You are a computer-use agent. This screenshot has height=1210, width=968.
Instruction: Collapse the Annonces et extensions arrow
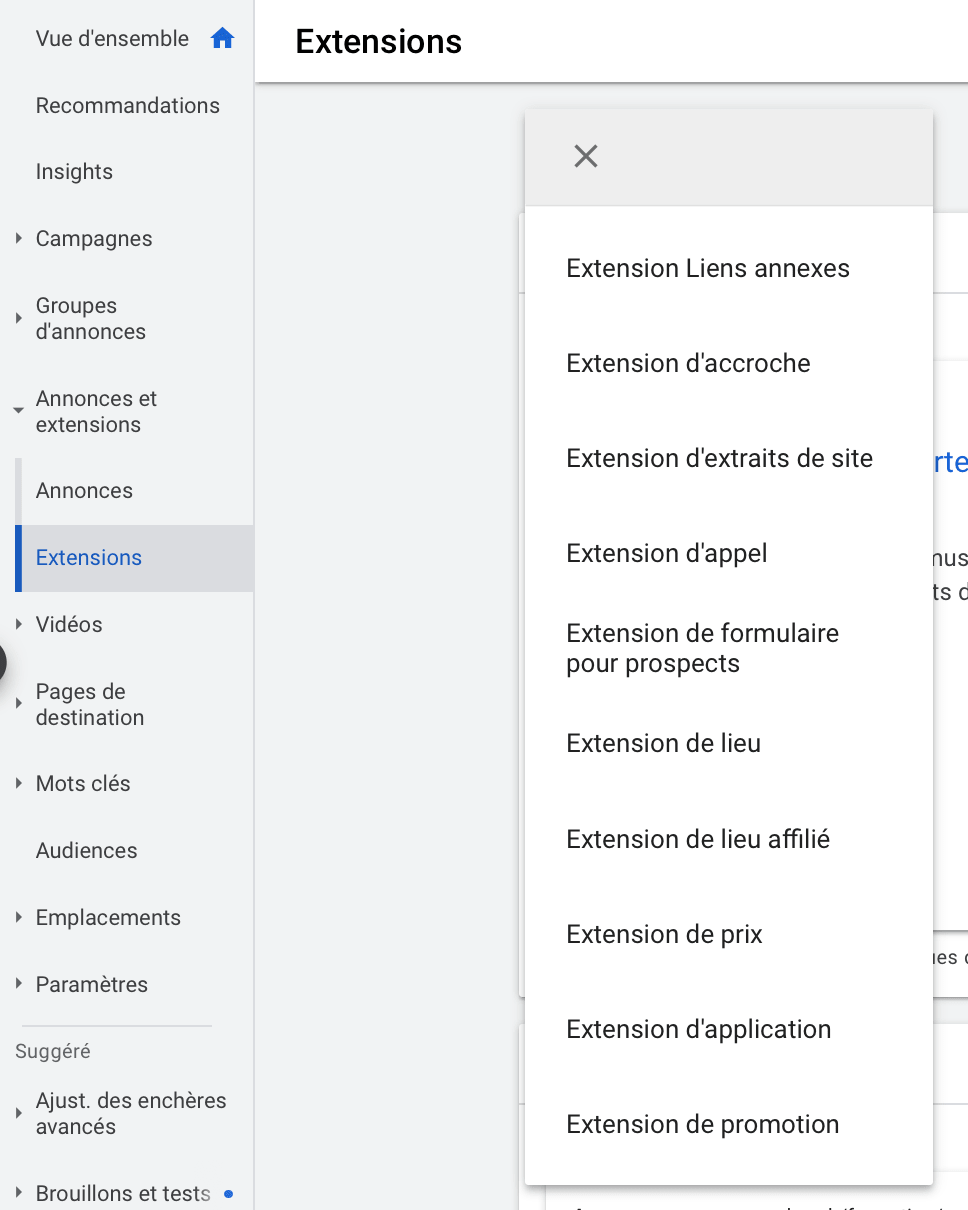(18, 411)
